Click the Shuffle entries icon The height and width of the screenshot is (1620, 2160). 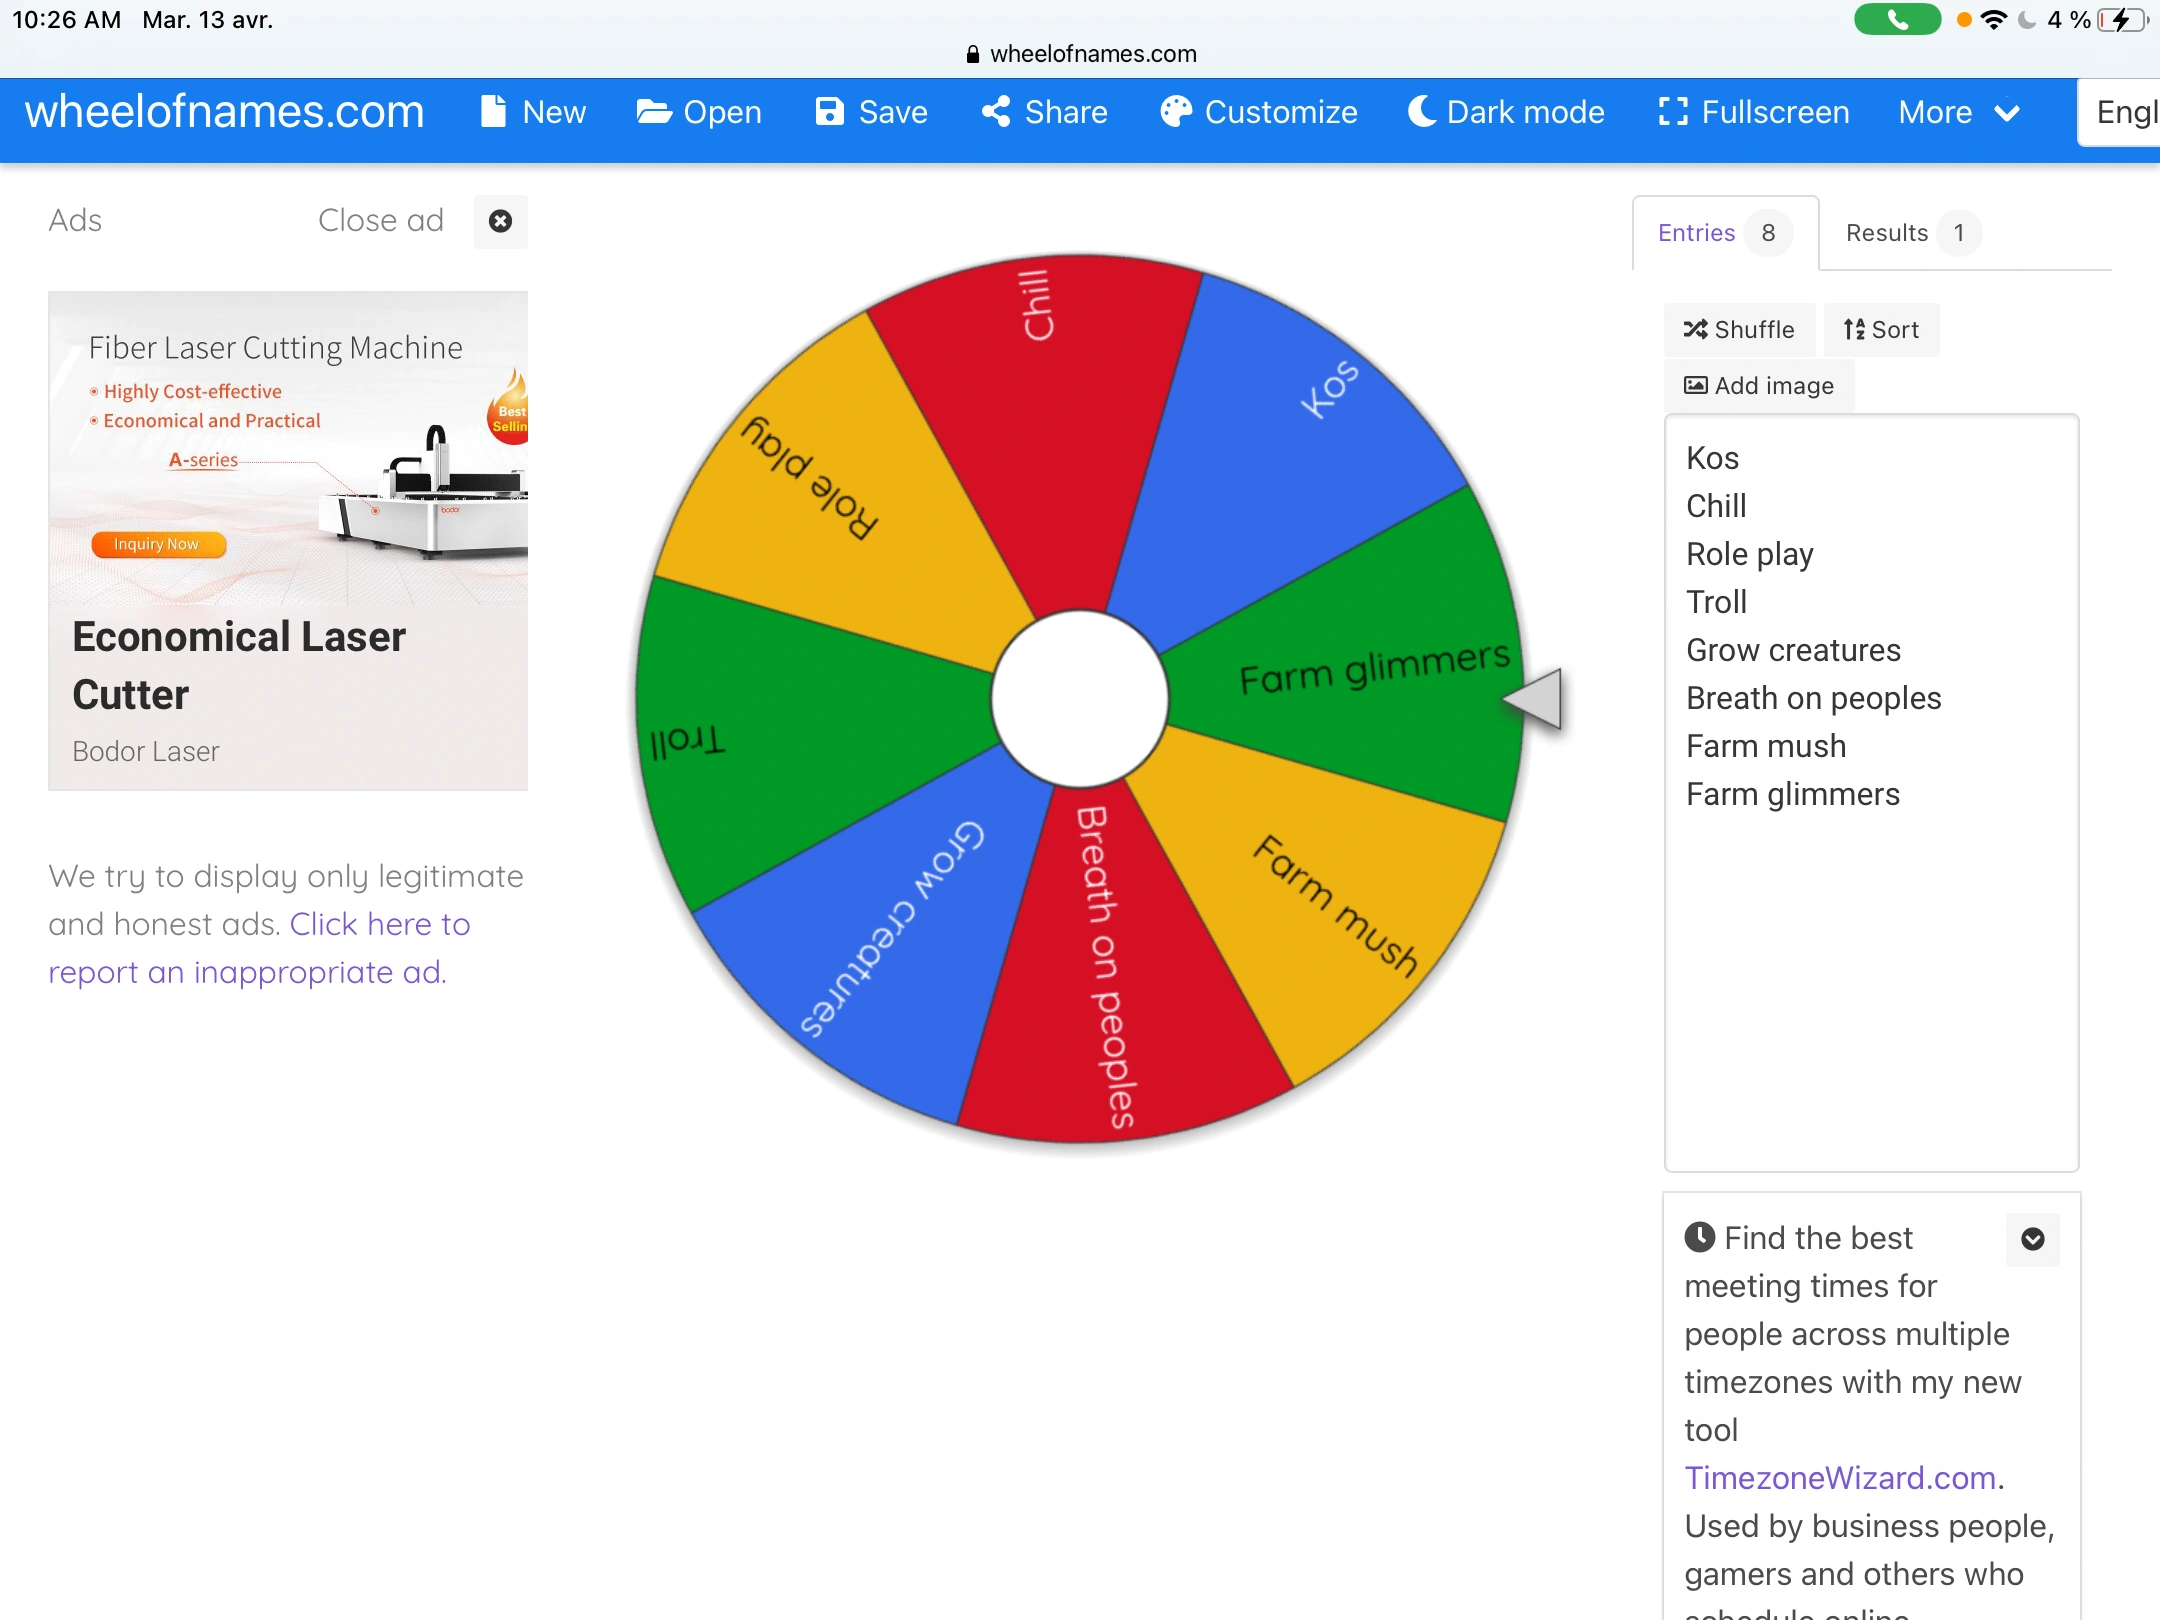[x=1697, y=330]
